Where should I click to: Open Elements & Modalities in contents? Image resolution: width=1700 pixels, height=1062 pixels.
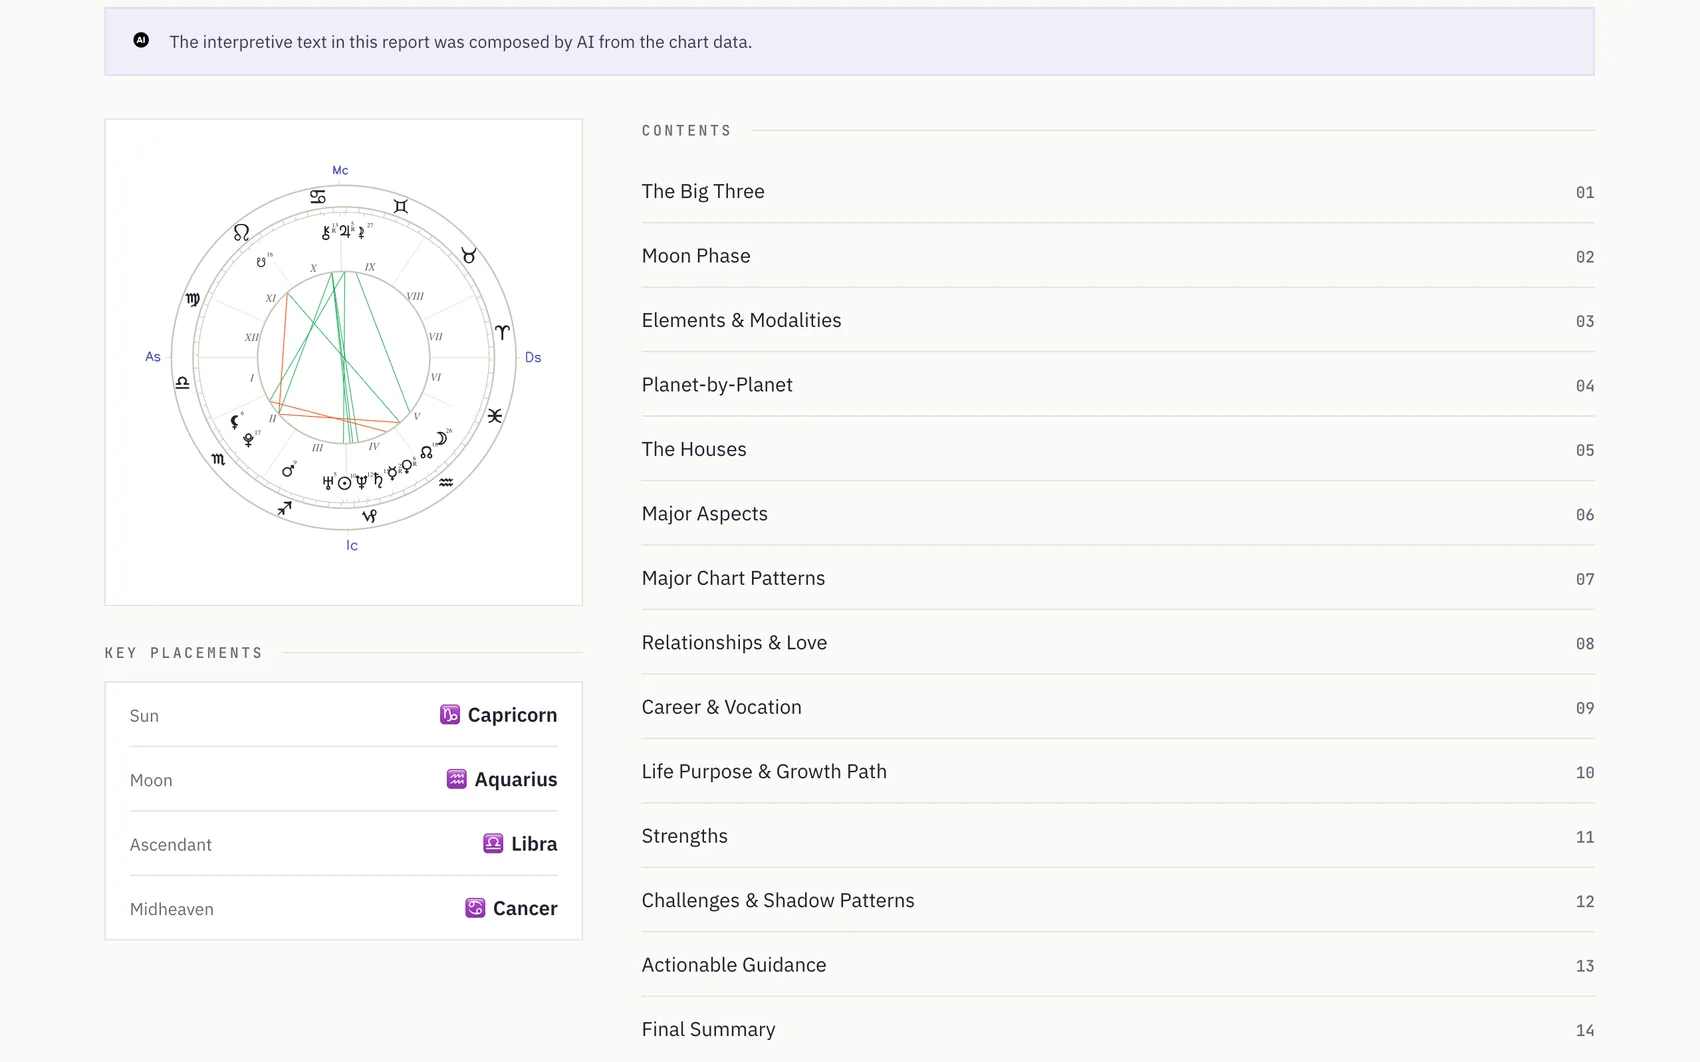[x=1118, y=320]
